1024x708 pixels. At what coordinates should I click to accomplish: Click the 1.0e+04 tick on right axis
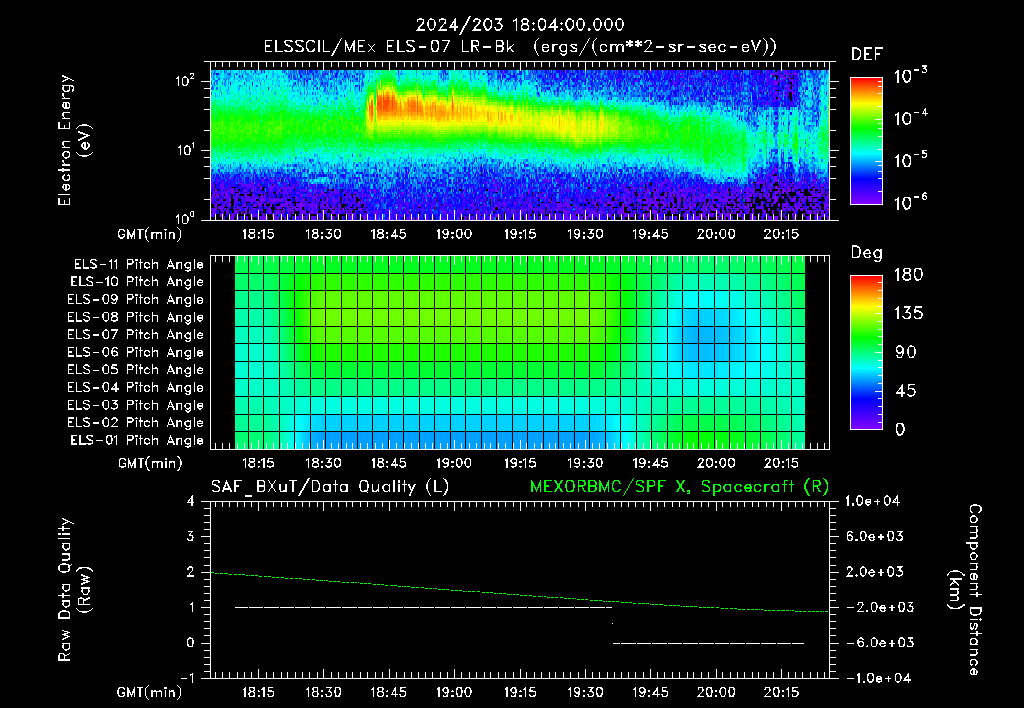pyautogui.click(x=872, y=502)
